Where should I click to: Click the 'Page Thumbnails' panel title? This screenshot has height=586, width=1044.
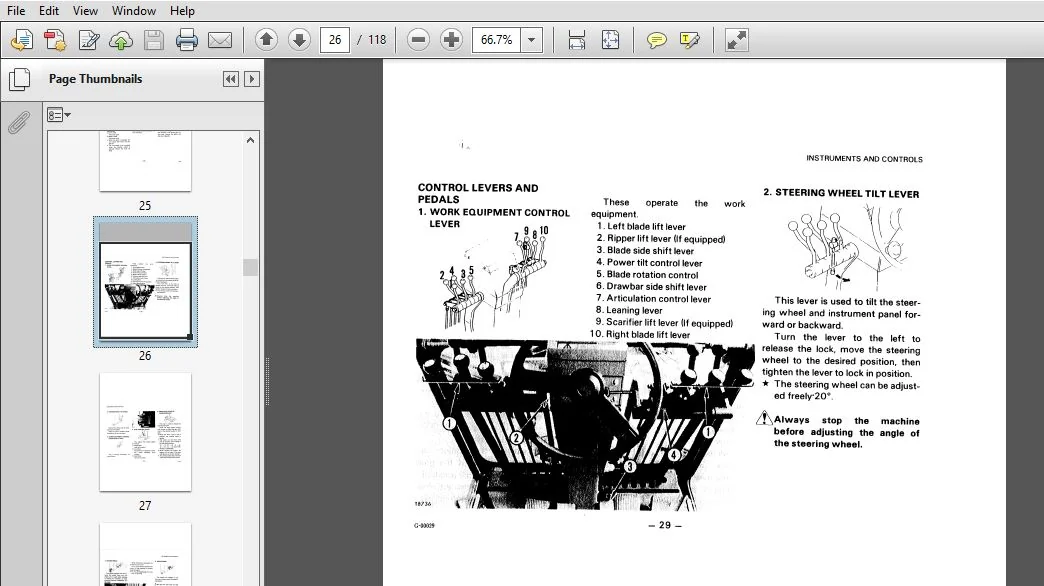coord(95,79)
